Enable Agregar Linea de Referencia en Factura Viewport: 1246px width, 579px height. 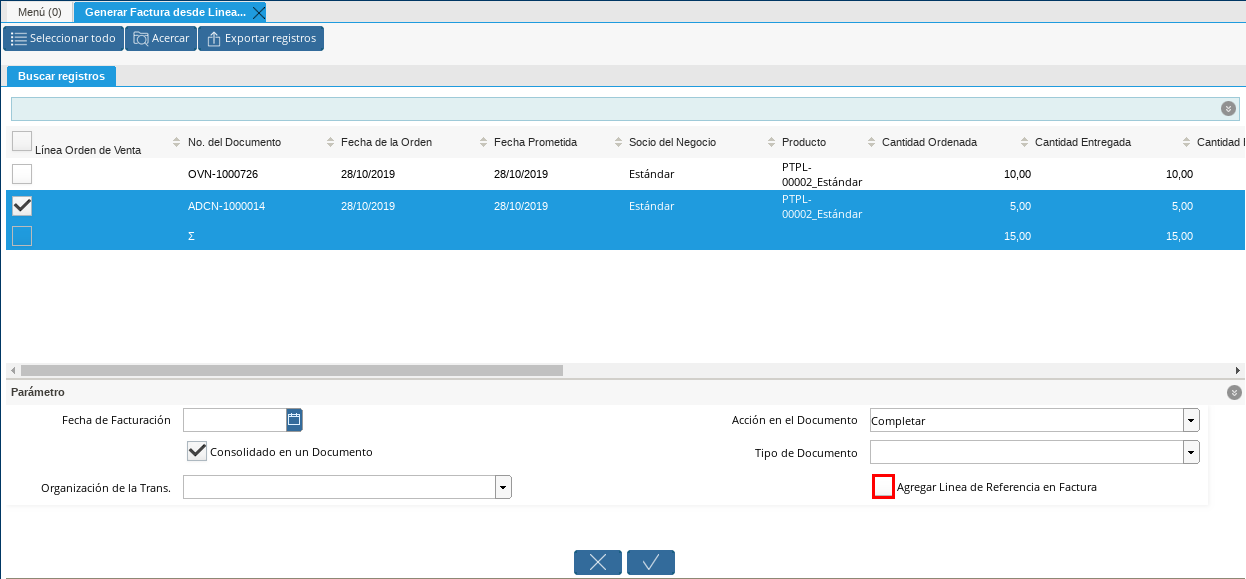tap(884, 487)
